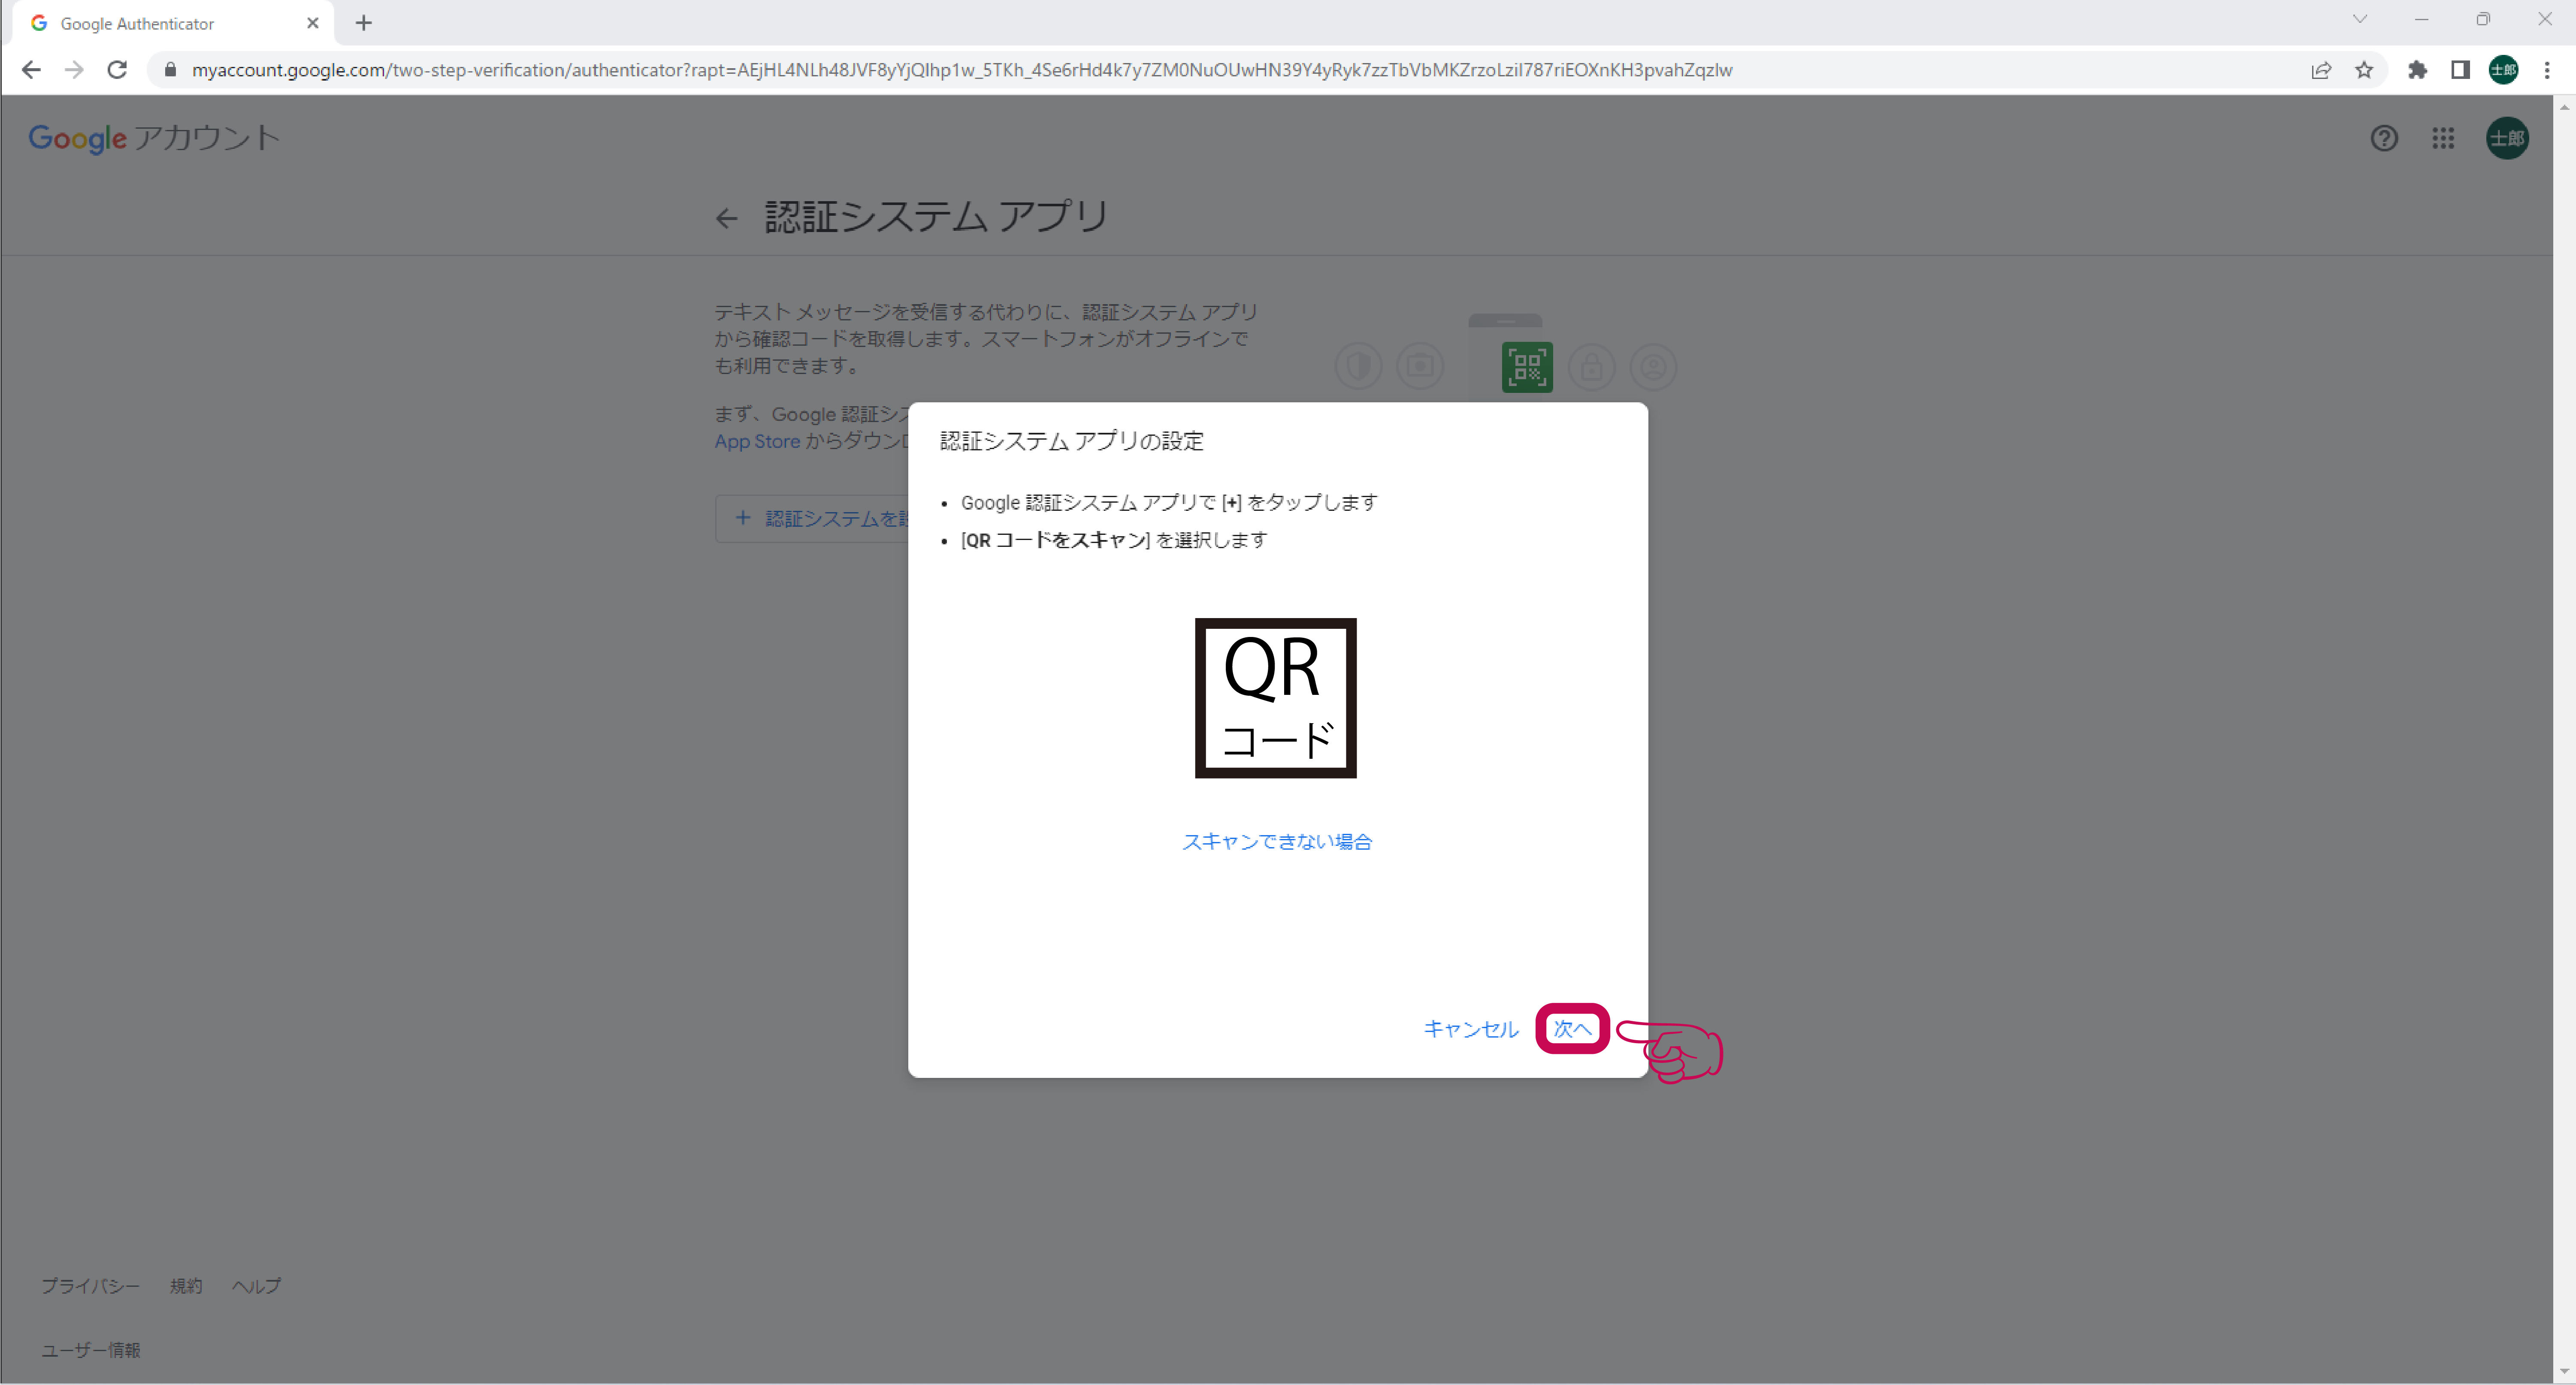Select the Google Authenticator tab
The image size is (2576, 1385).
pos(172,23)
